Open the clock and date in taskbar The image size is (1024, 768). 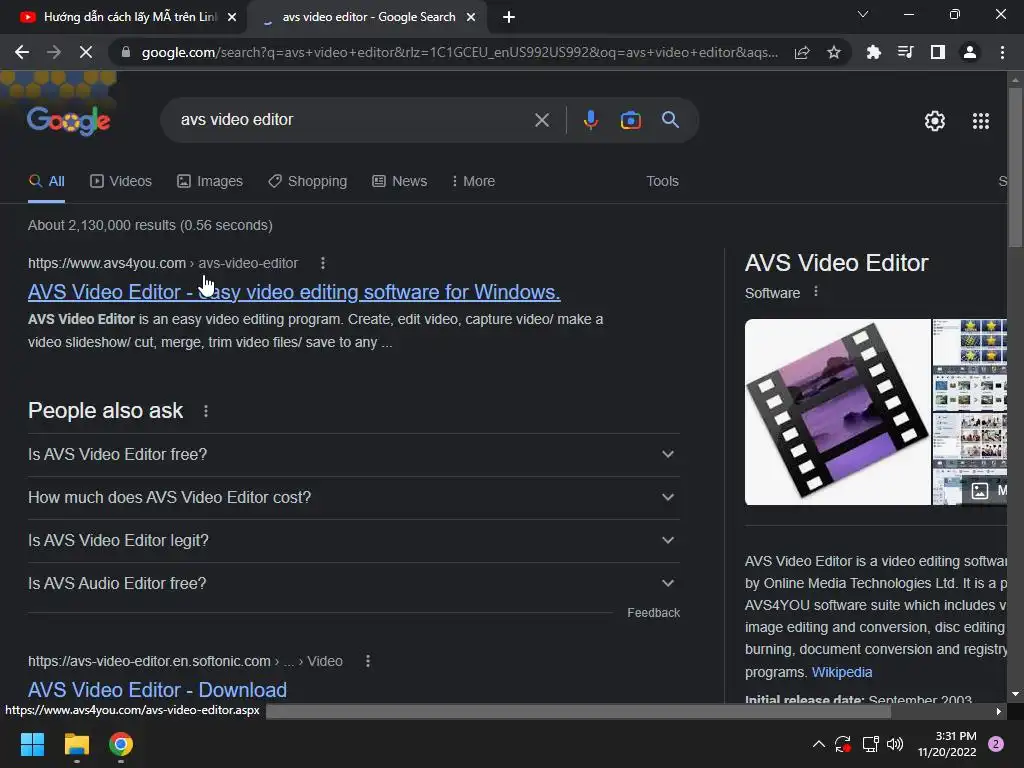pyautogui.click(x=946, y=744)
